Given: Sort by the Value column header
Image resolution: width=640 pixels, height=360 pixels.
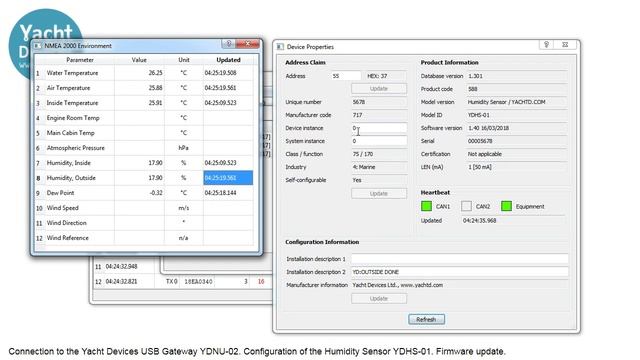Looking at the screenshot, I should [x=139, y=60].
